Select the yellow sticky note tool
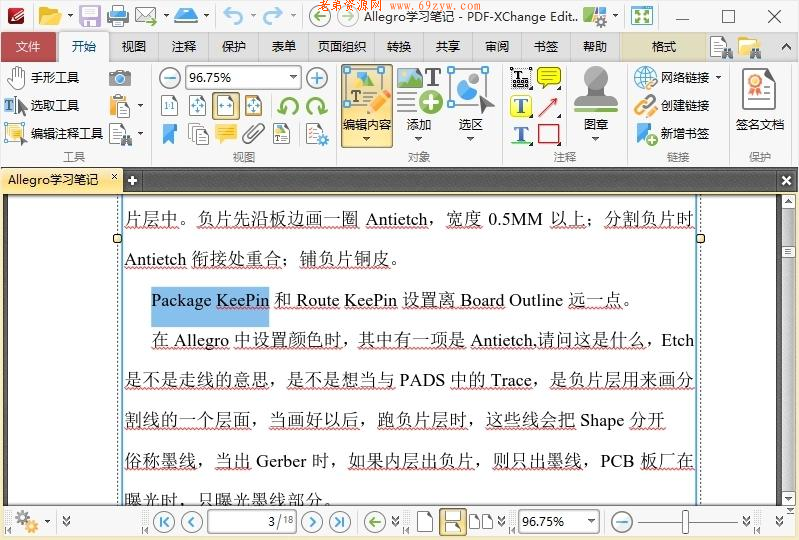Viewport: 799px width, 540px height. point(549,78)
